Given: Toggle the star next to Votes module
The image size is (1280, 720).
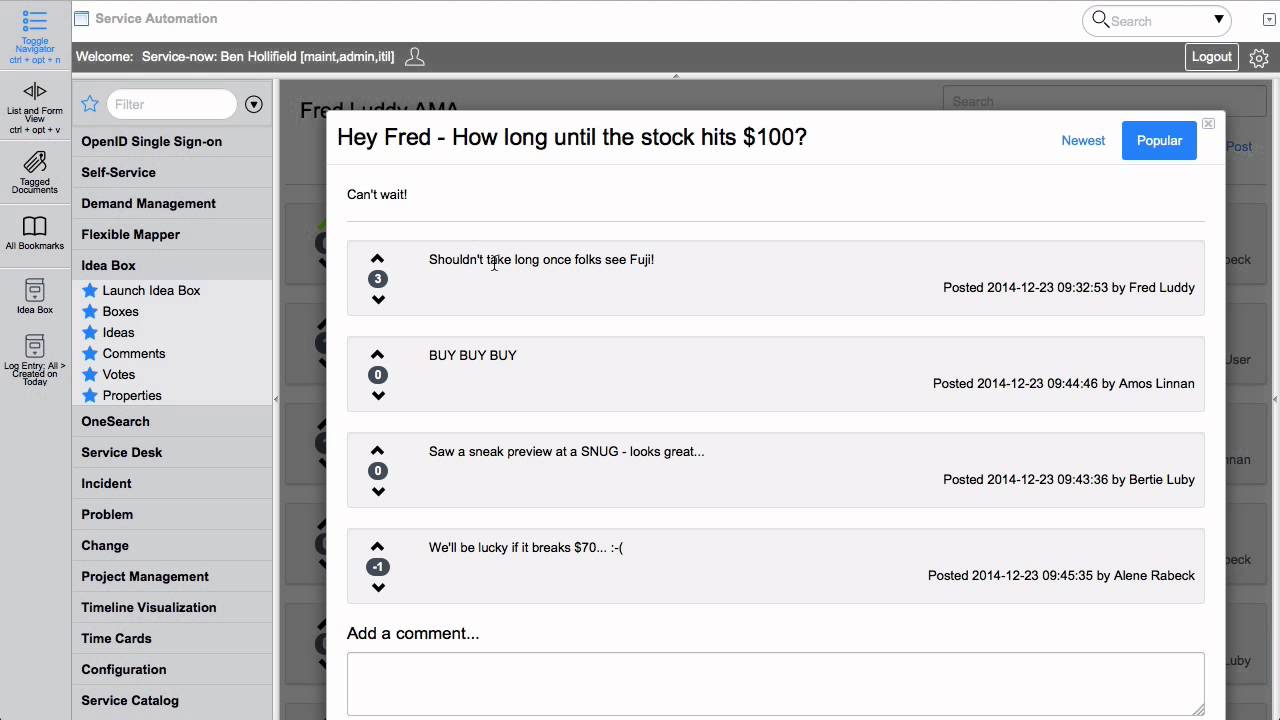Looking at the screenshot, I should (x=90, y=374).
